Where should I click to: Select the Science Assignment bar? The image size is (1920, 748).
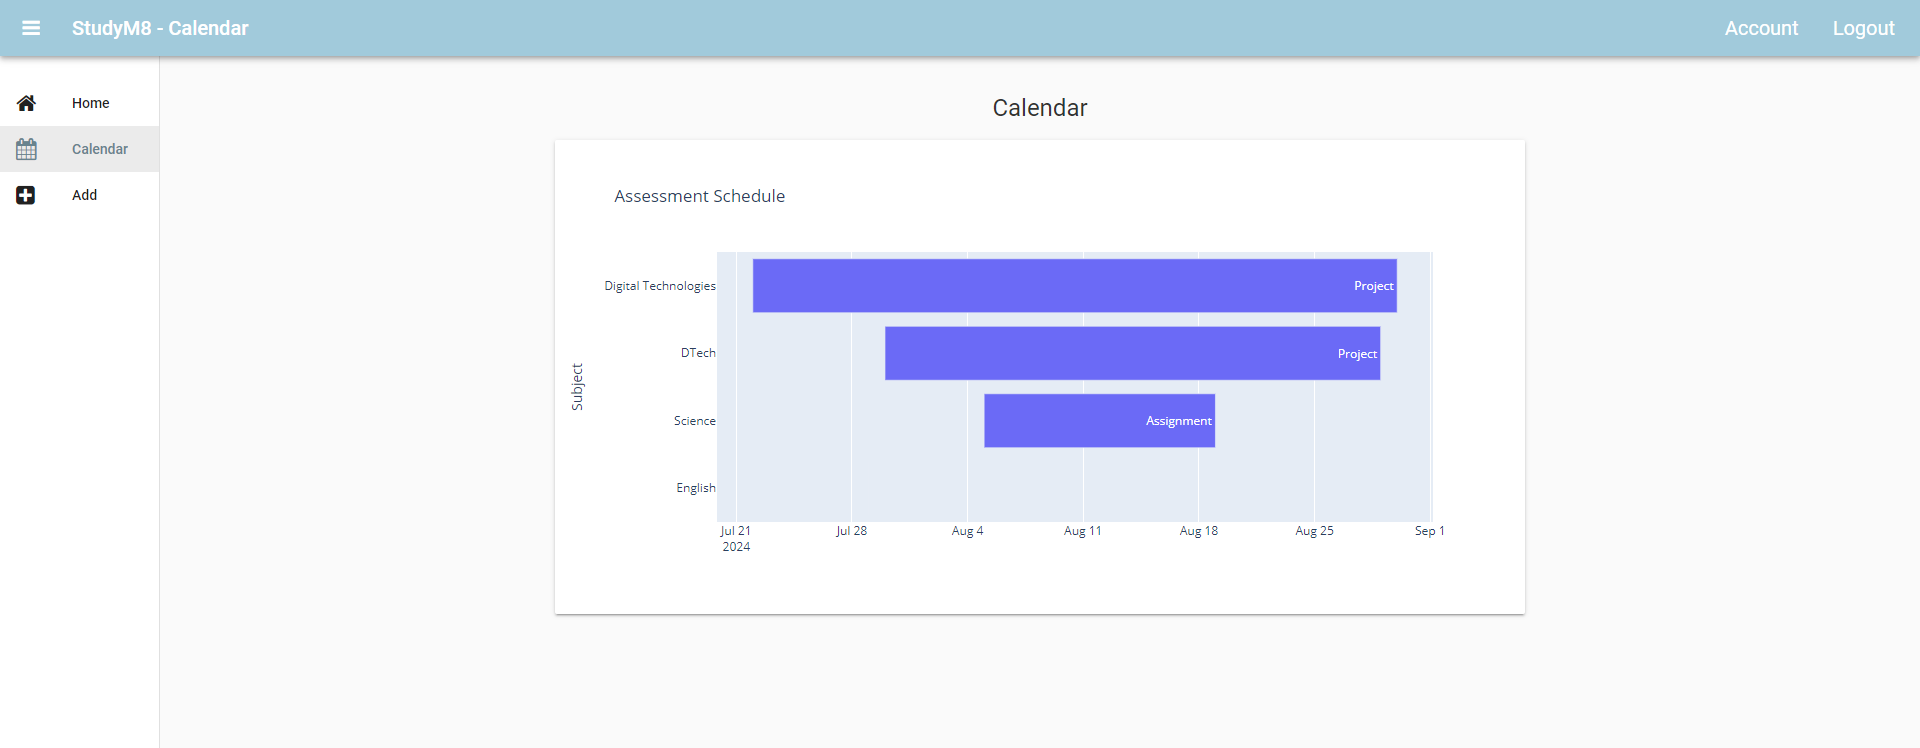pos(1099,421)
